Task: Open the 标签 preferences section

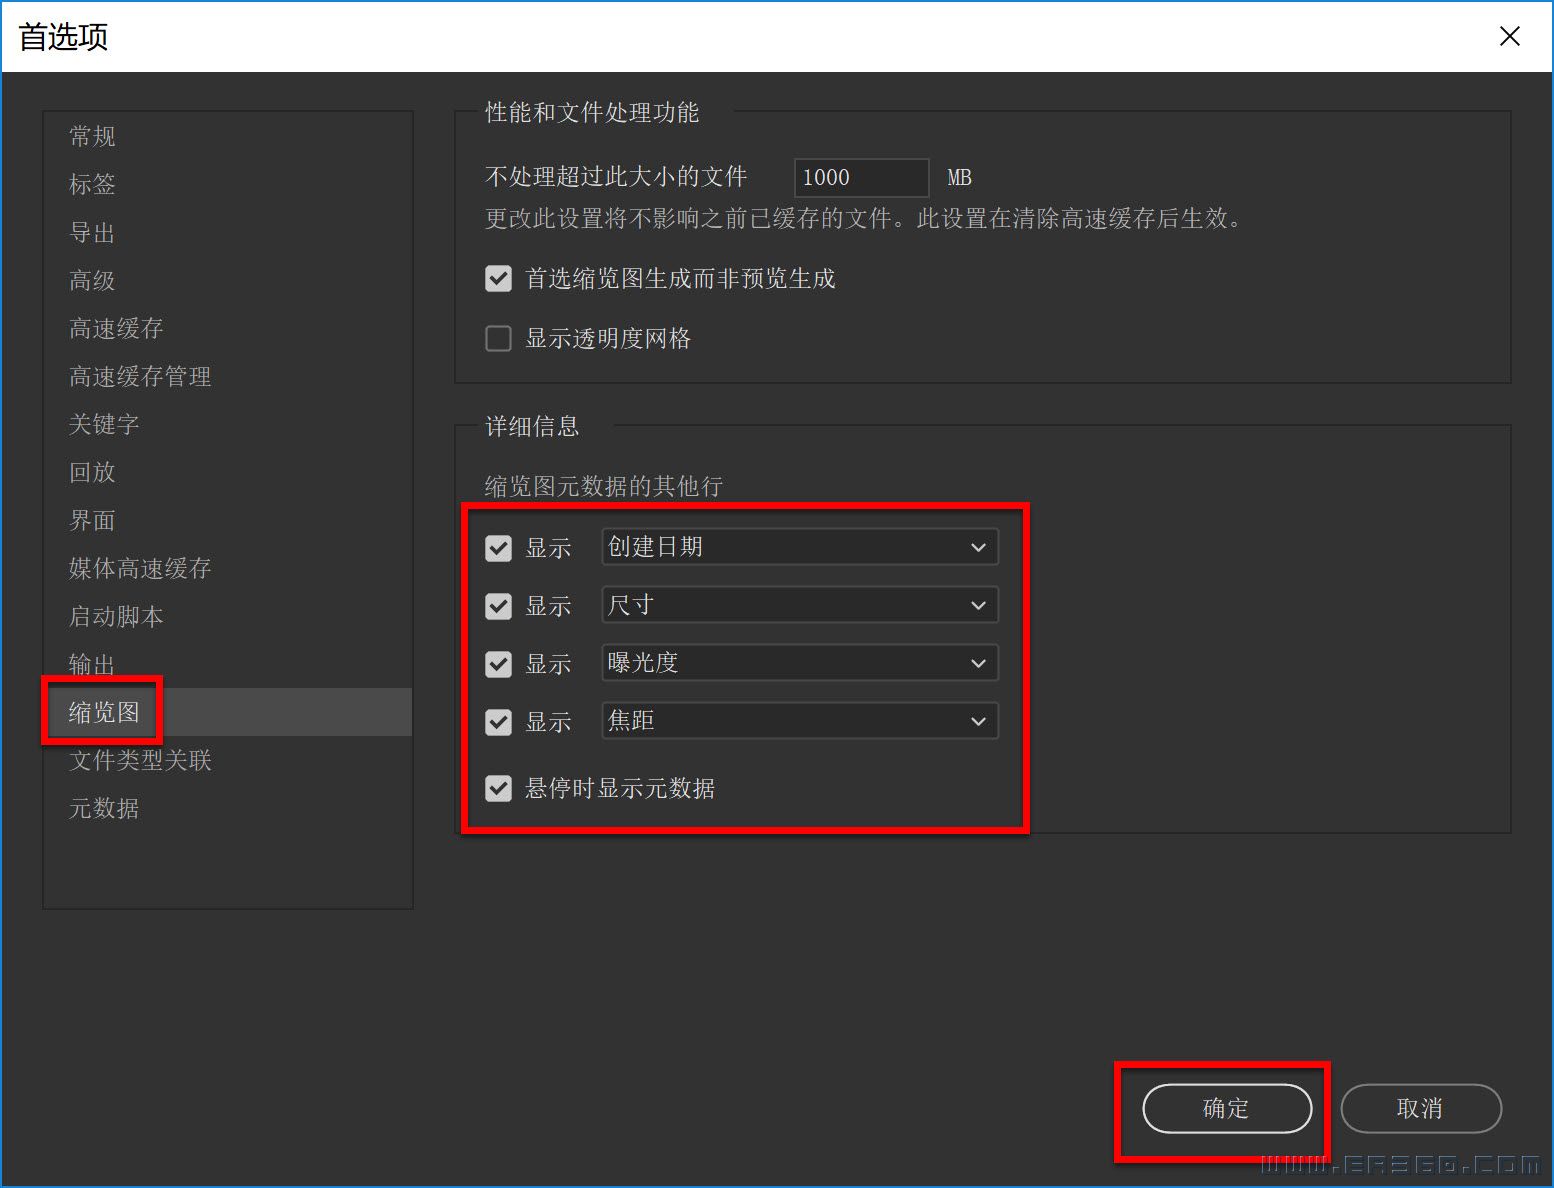Action: click(x=91, y=184)
